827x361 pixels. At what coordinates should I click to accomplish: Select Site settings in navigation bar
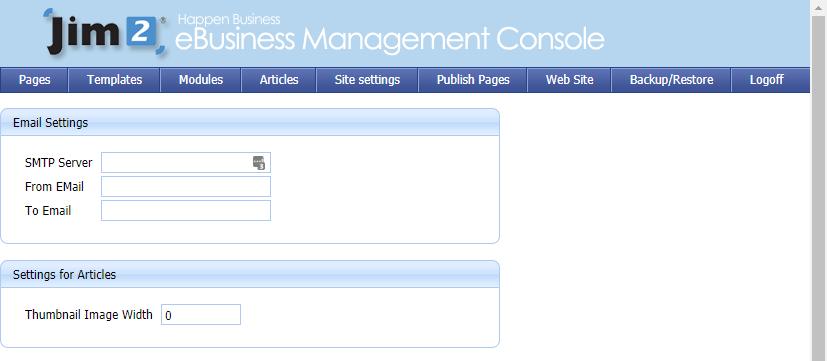(367, 80)
